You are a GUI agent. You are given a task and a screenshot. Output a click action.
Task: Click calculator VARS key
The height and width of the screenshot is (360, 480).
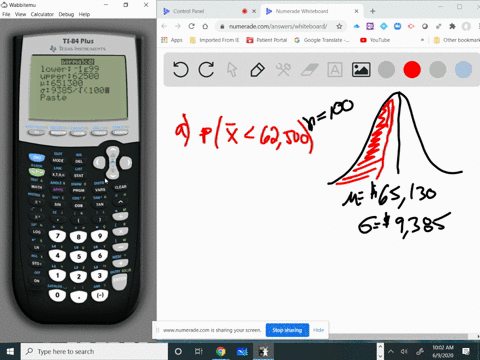coord(100,190)
